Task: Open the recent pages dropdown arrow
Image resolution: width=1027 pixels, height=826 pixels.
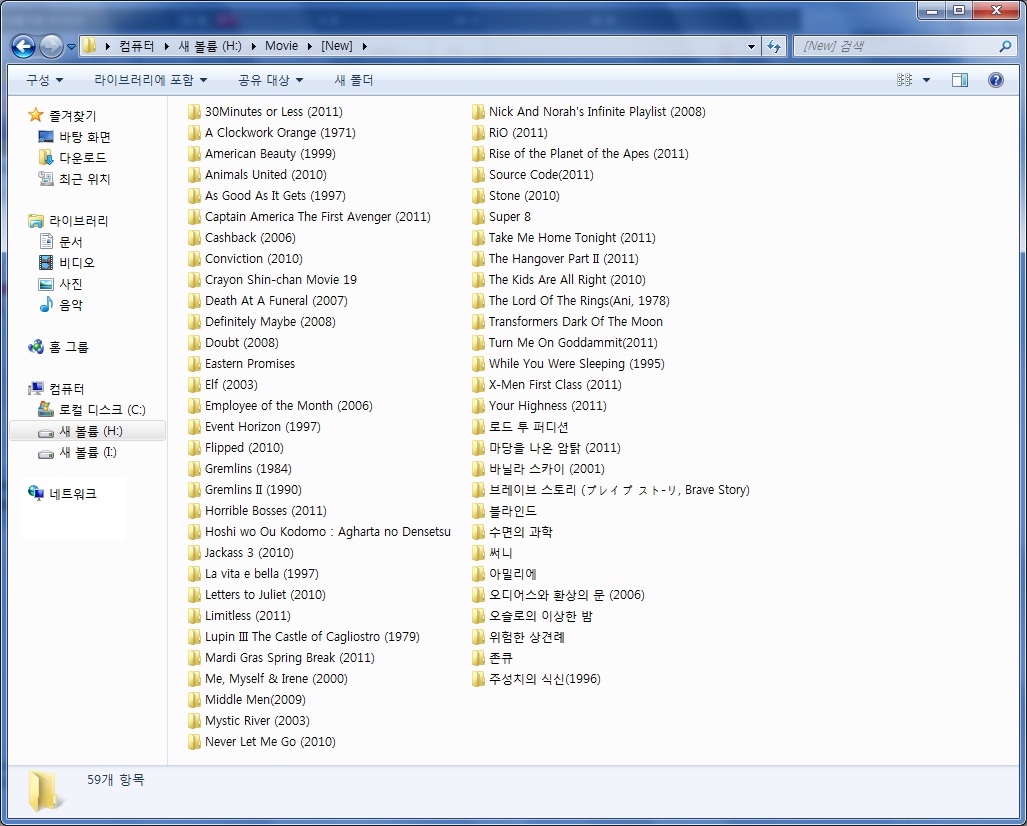Action: [x=71, y=47]
